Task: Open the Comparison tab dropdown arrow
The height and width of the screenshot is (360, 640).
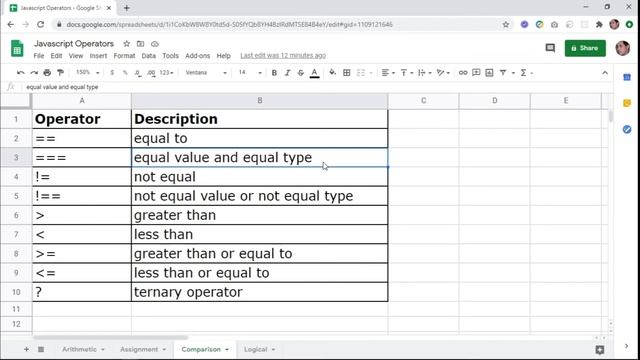Action: click(x=227, y=350)
